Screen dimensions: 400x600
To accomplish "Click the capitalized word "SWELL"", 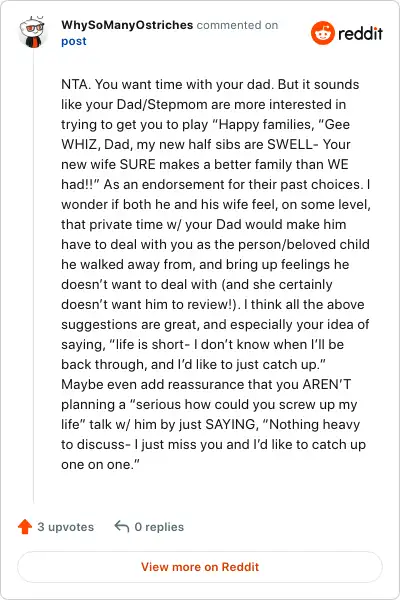I will [290, 145].
